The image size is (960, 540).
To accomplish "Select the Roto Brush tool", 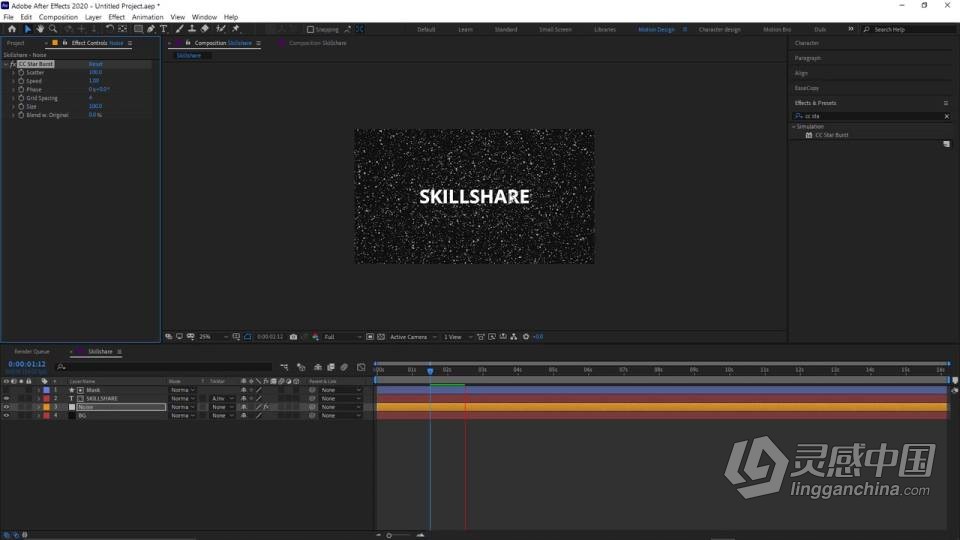I will coord(220,29).
